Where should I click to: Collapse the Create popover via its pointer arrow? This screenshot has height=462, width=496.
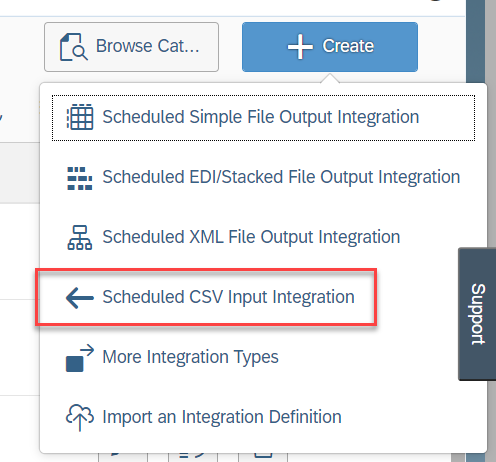tap(330, 79)
